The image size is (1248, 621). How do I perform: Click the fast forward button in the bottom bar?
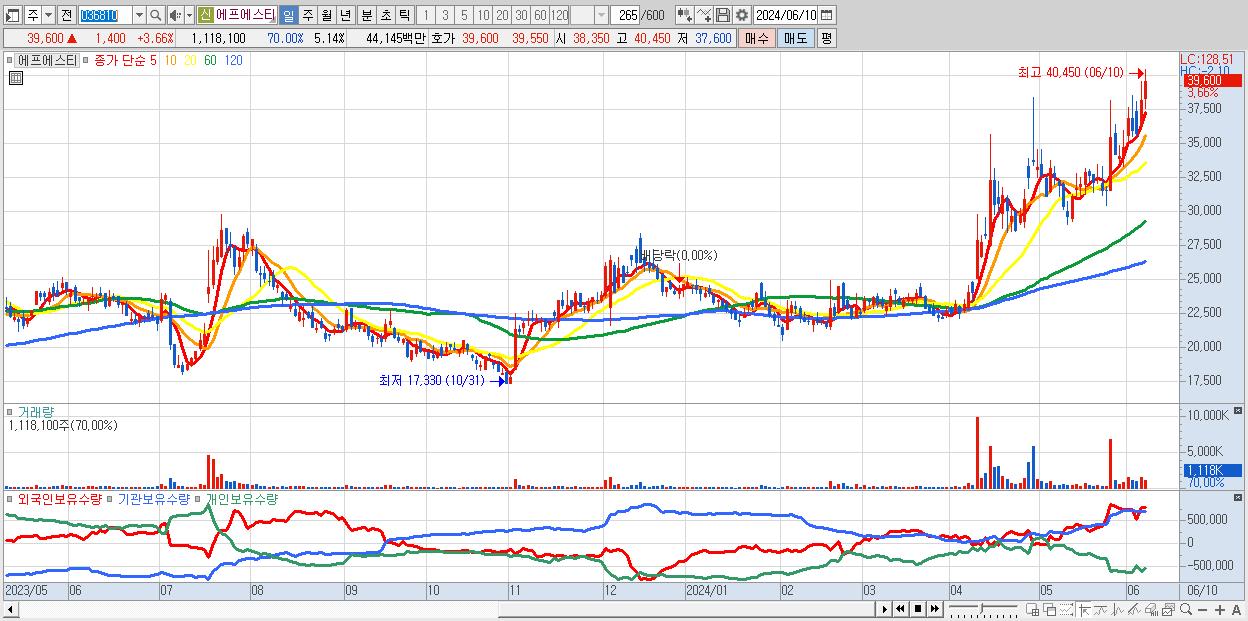click(x=934, y=609)
